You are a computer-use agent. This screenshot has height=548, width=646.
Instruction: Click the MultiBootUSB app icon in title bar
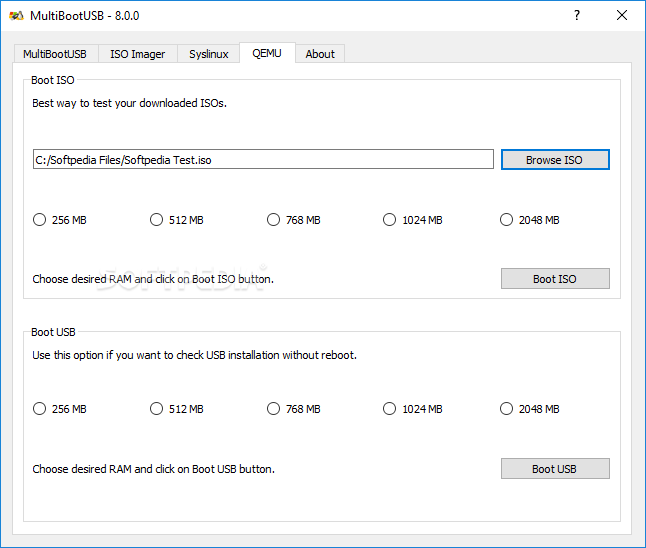(x=16, y=16)
